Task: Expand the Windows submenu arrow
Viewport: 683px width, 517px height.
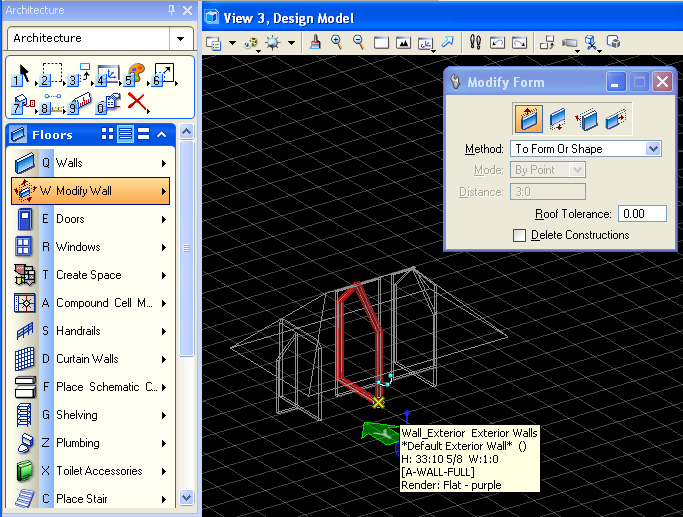Action: [164, 247]
